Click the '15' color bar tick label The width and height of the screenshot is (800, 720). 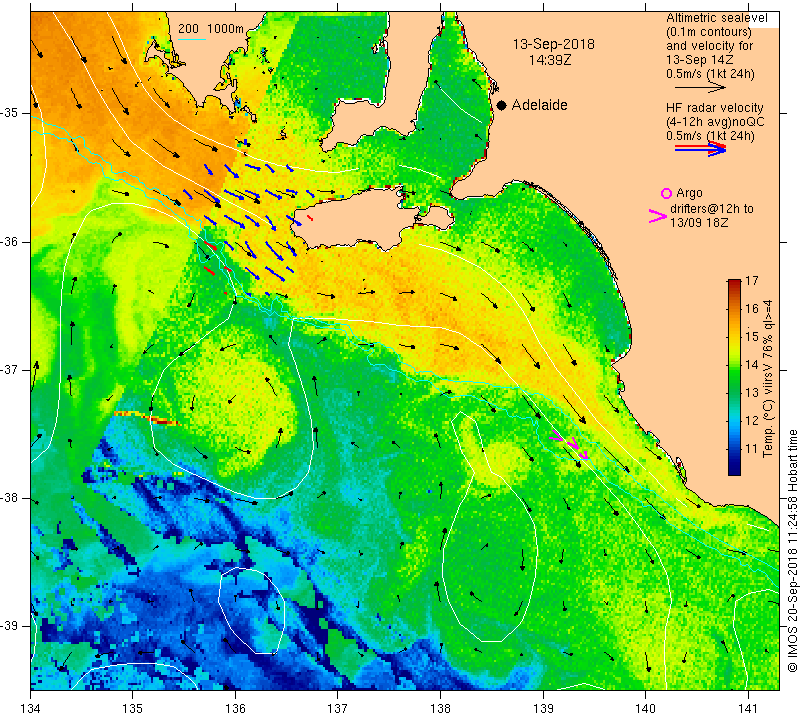click(x=752, y=336)
